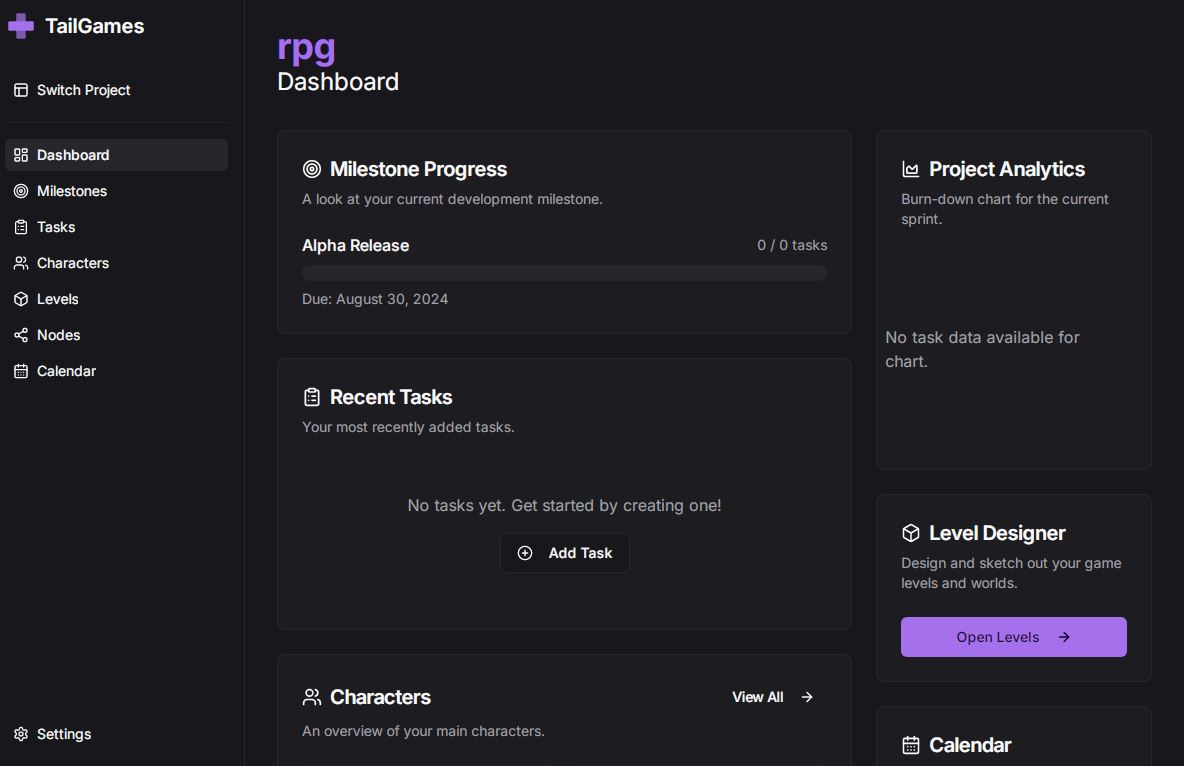Click the Characters people icon in sidebar
Image resolution: width=1184 pixels, height=766 pixels.
pos(21,263)
